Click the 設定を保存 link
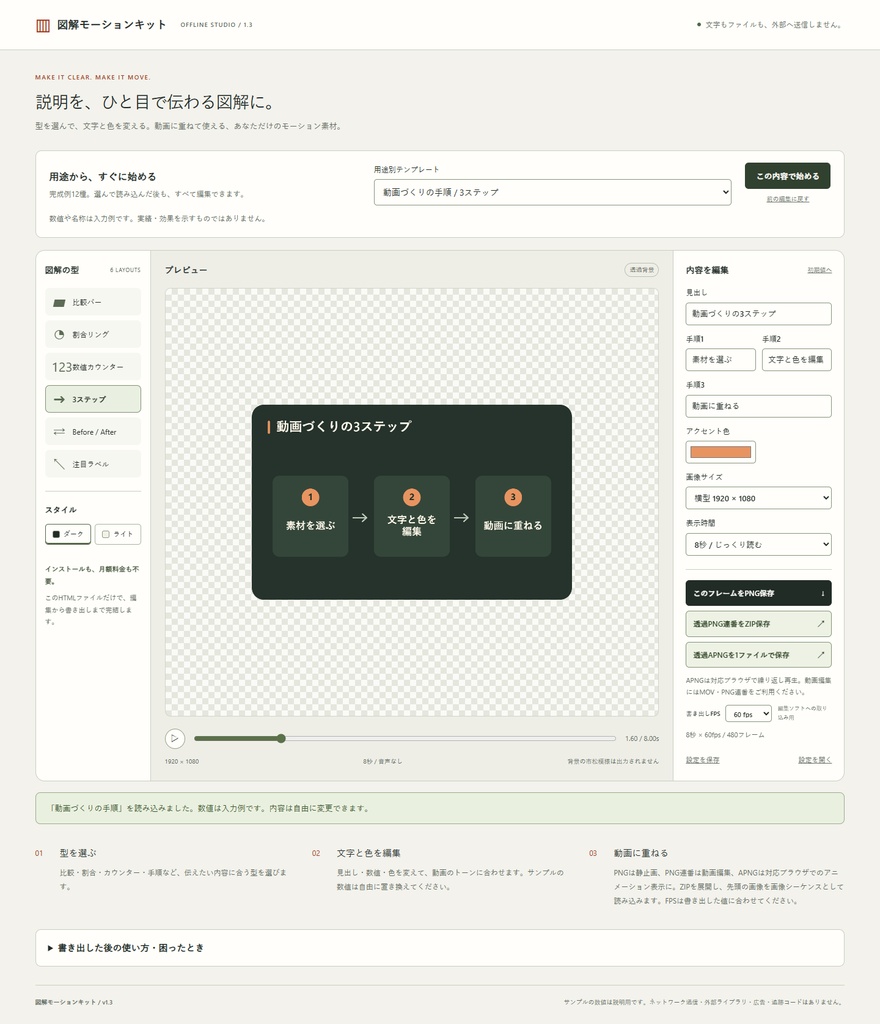Viewport: 880px width, 1024px height. [702, 760]
